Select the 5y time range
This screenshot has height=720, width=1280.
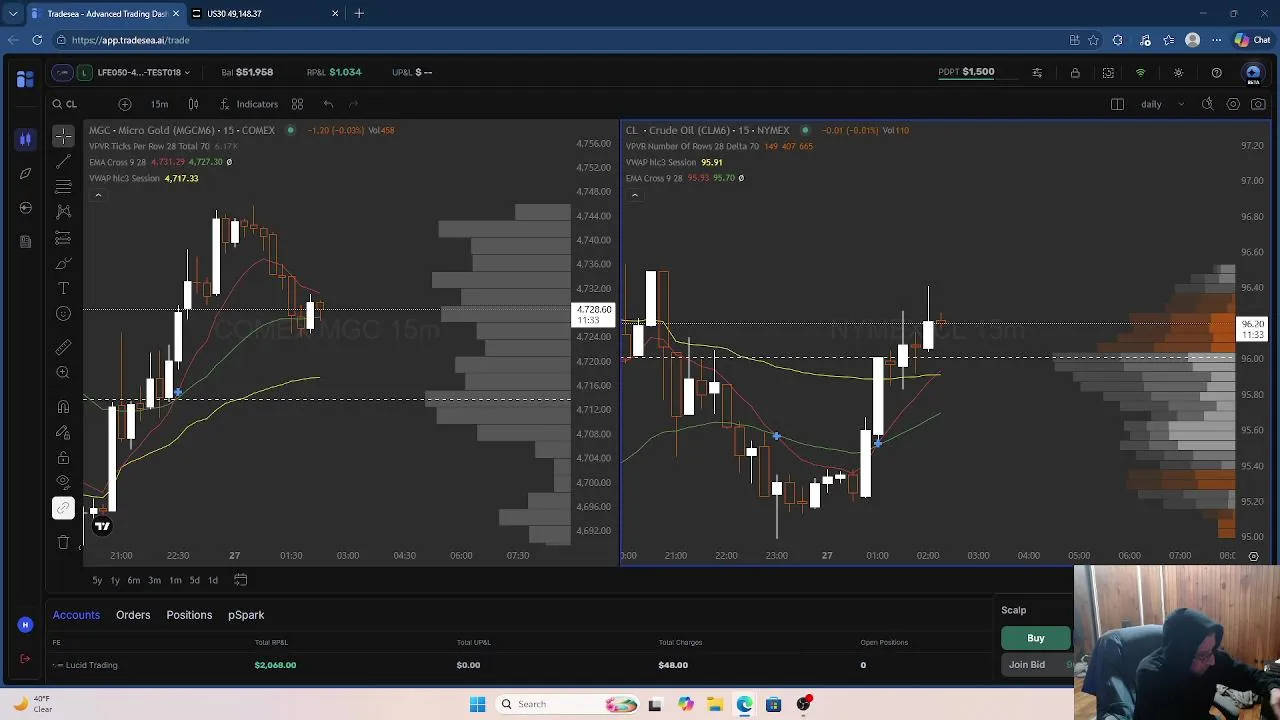point(97,580)
